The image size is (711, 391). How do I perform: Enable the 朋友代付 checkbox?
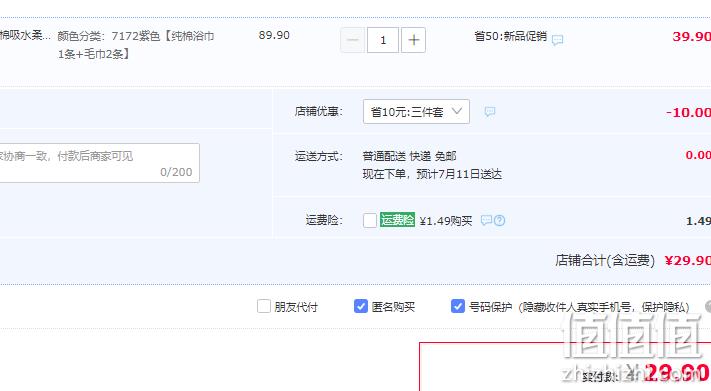click(x=264, y=306)
